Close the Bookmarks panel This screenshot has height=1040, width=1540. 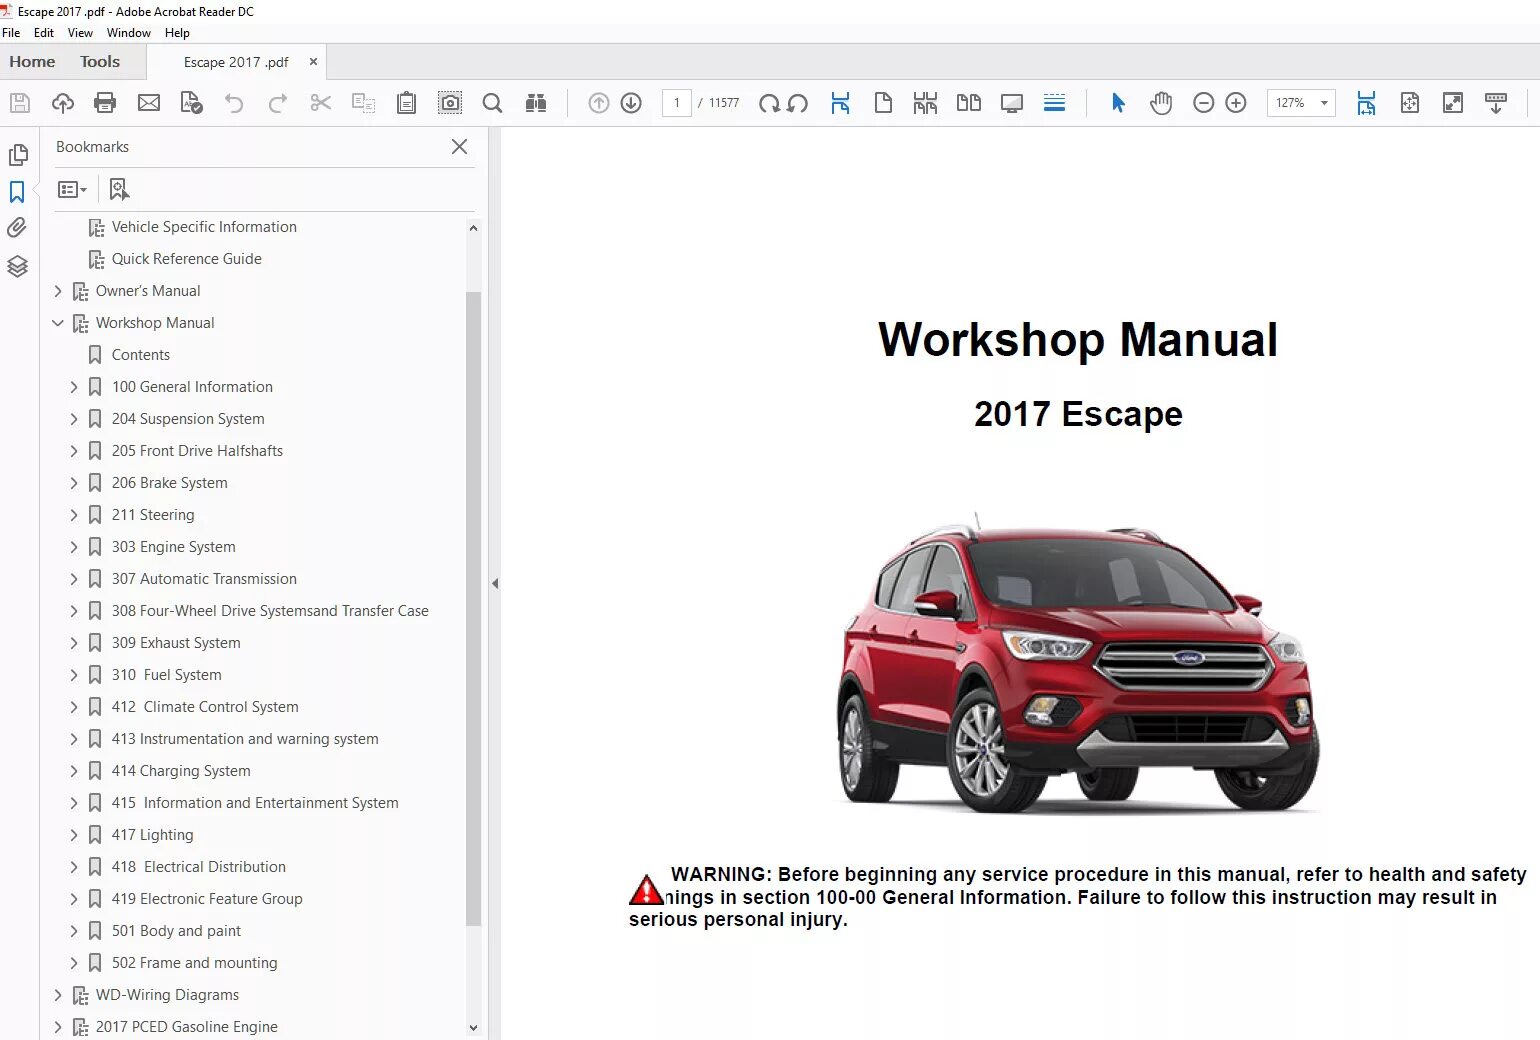(459, 147)
